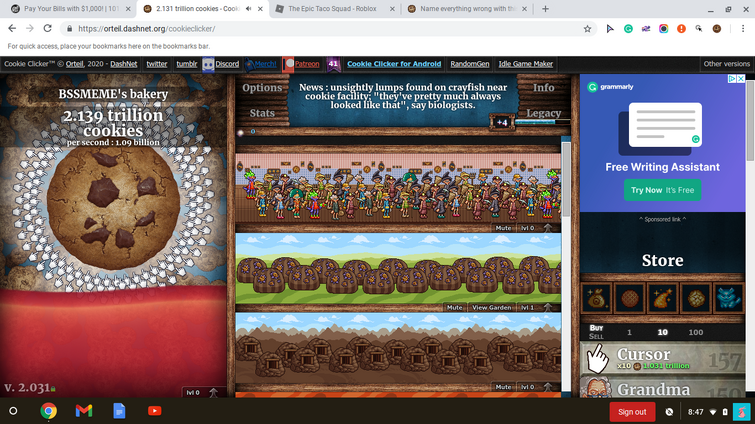The width and height of the screenshot is (755, 424).
Task: Mute the Cookie Clicker tab audio
Action: tap(248, 9)
